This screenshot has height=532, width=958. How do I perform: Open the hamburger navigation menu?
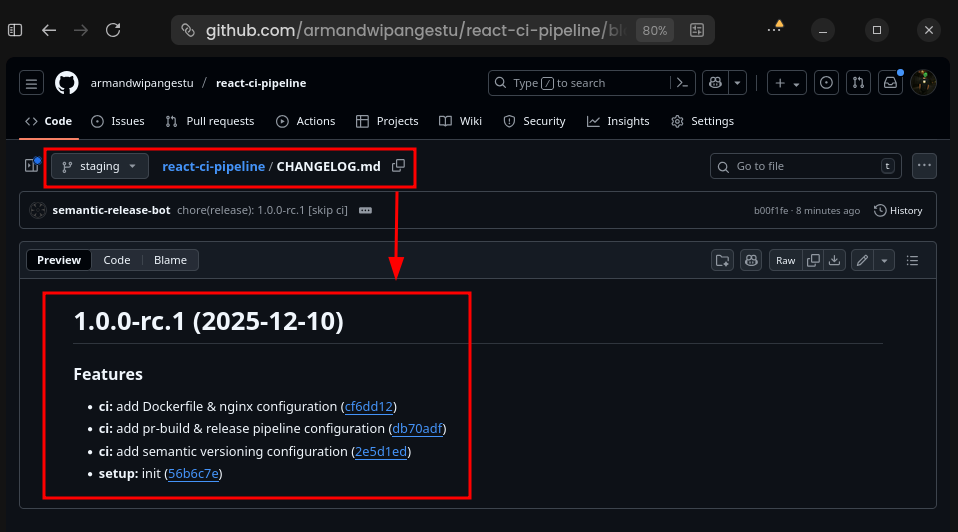click(31, 83)
